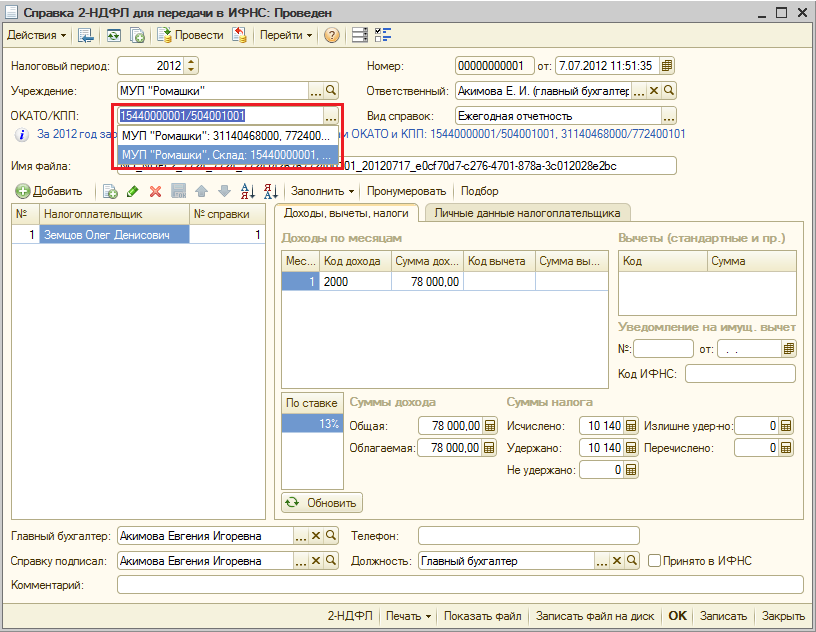
Task: Click Записать файл на диск
Action: point(596,616)
